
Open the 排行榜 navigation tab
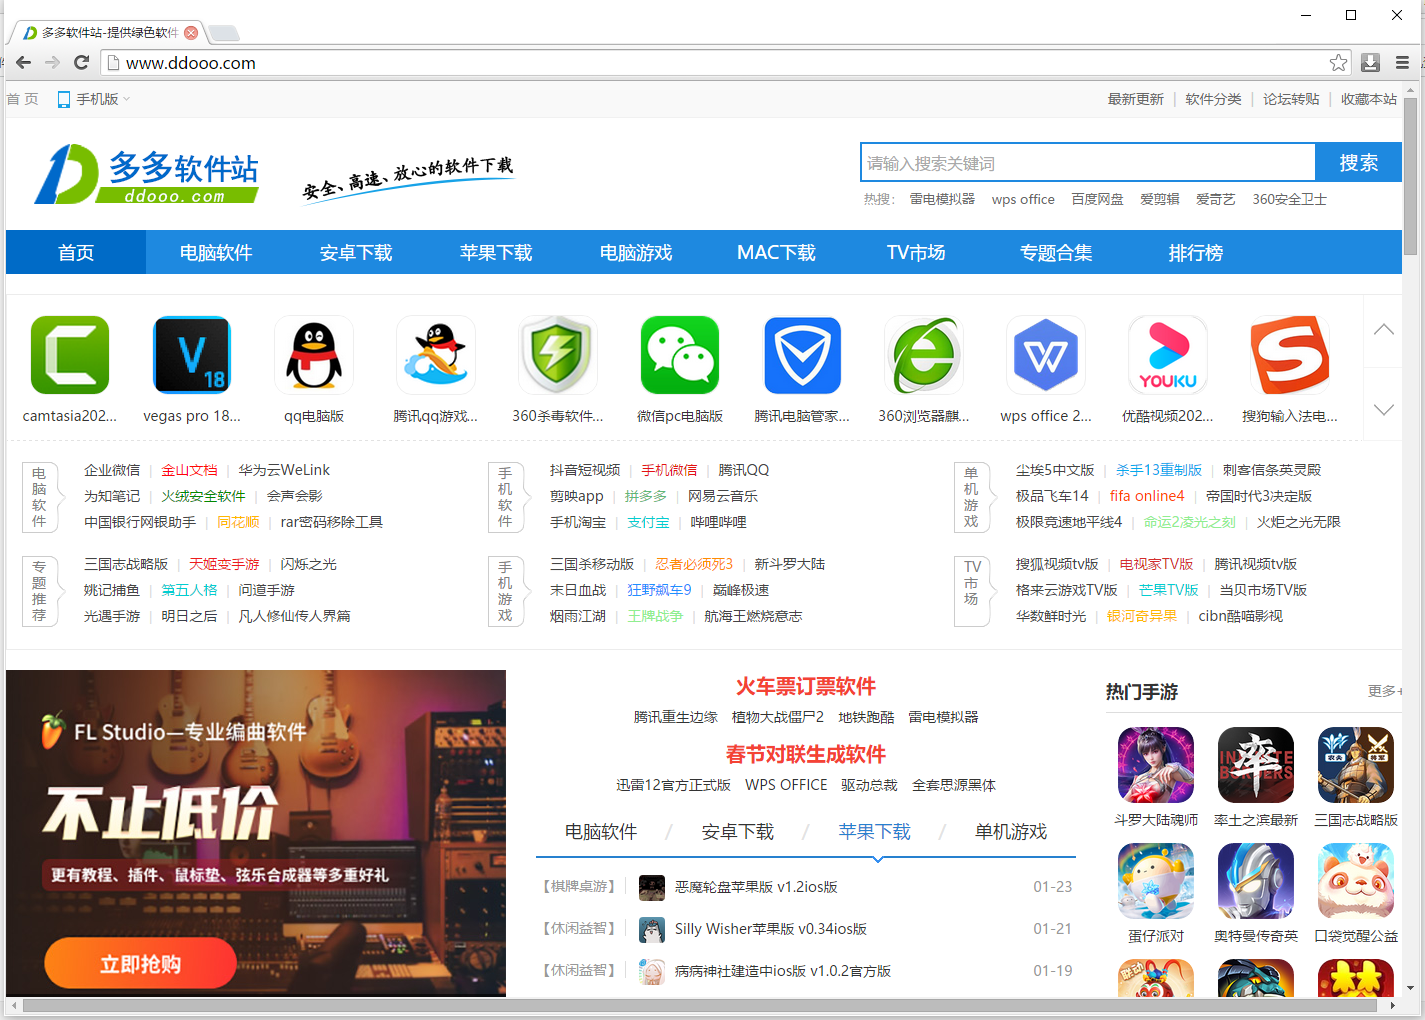point(1196,252)
